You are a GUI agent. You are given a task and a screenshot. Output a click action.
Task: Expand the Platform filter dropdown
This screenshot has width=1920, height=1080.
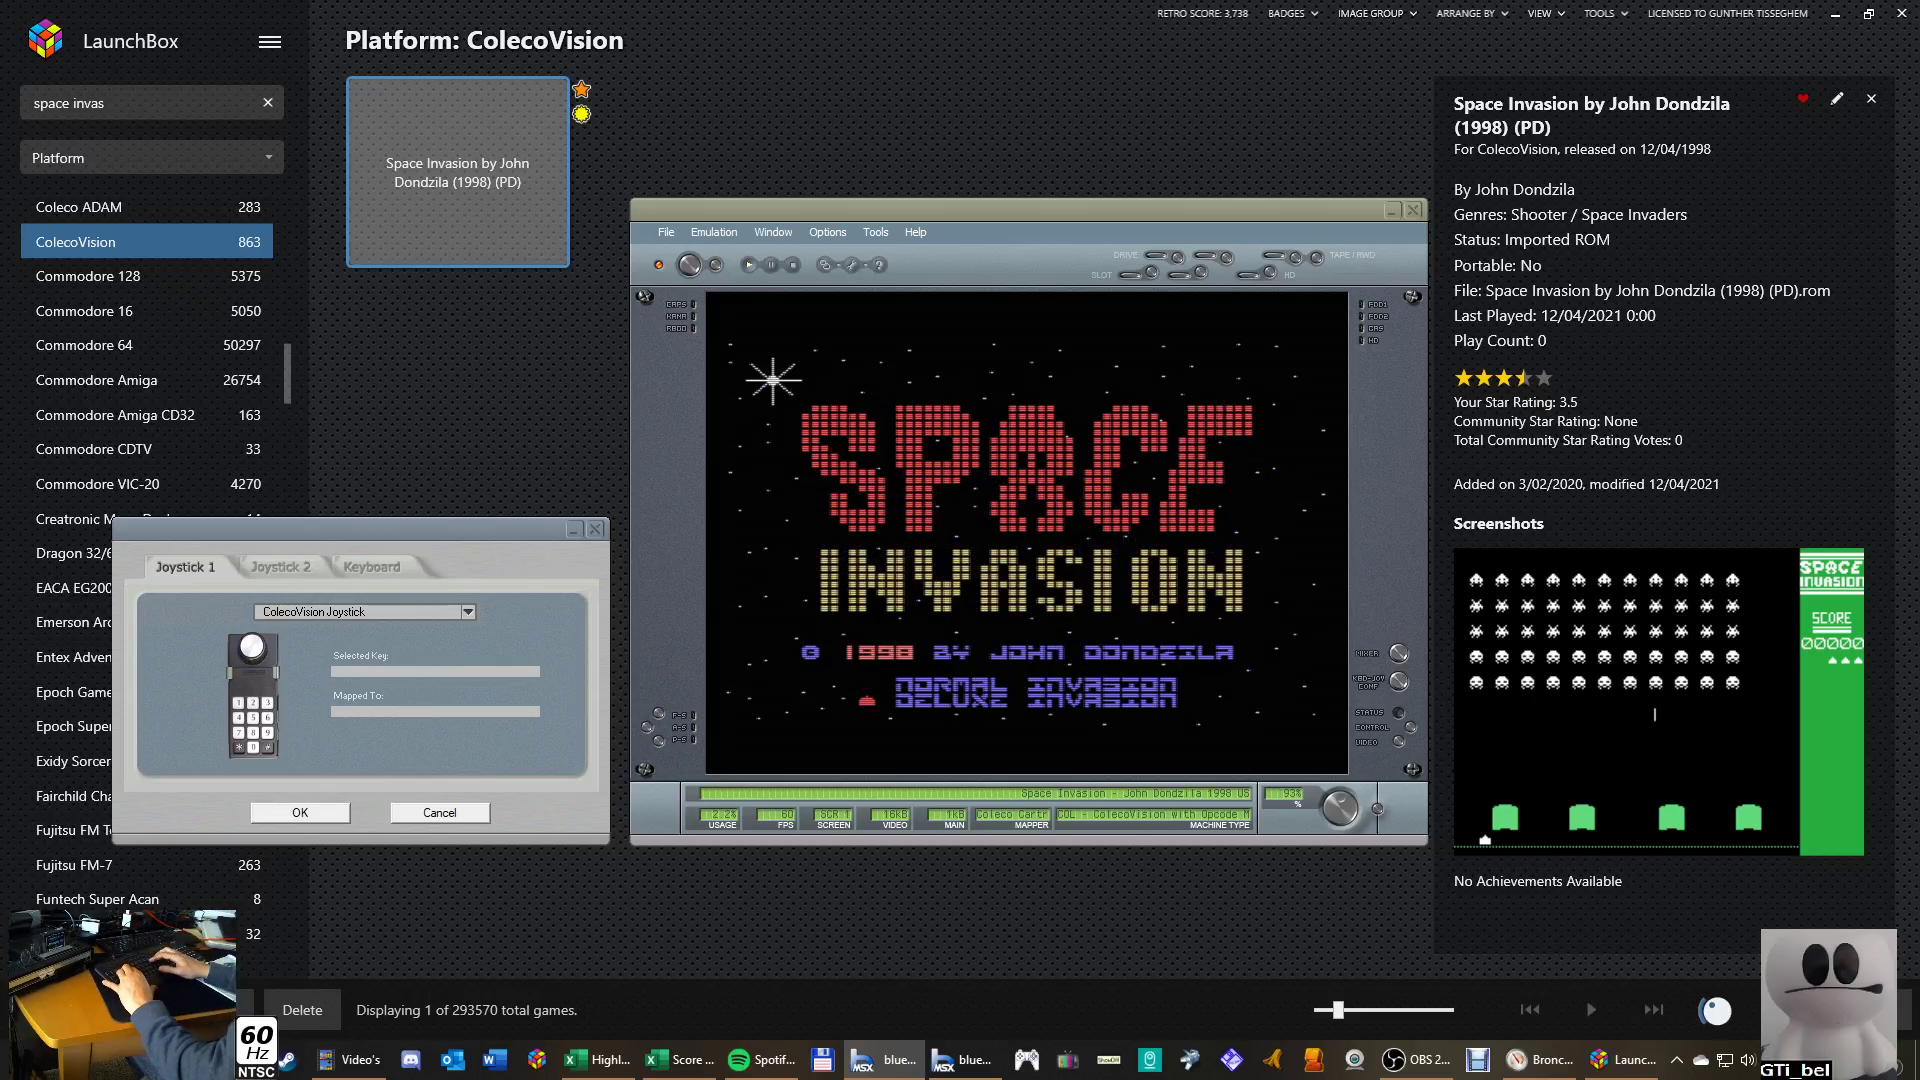[x=152, y=158]
